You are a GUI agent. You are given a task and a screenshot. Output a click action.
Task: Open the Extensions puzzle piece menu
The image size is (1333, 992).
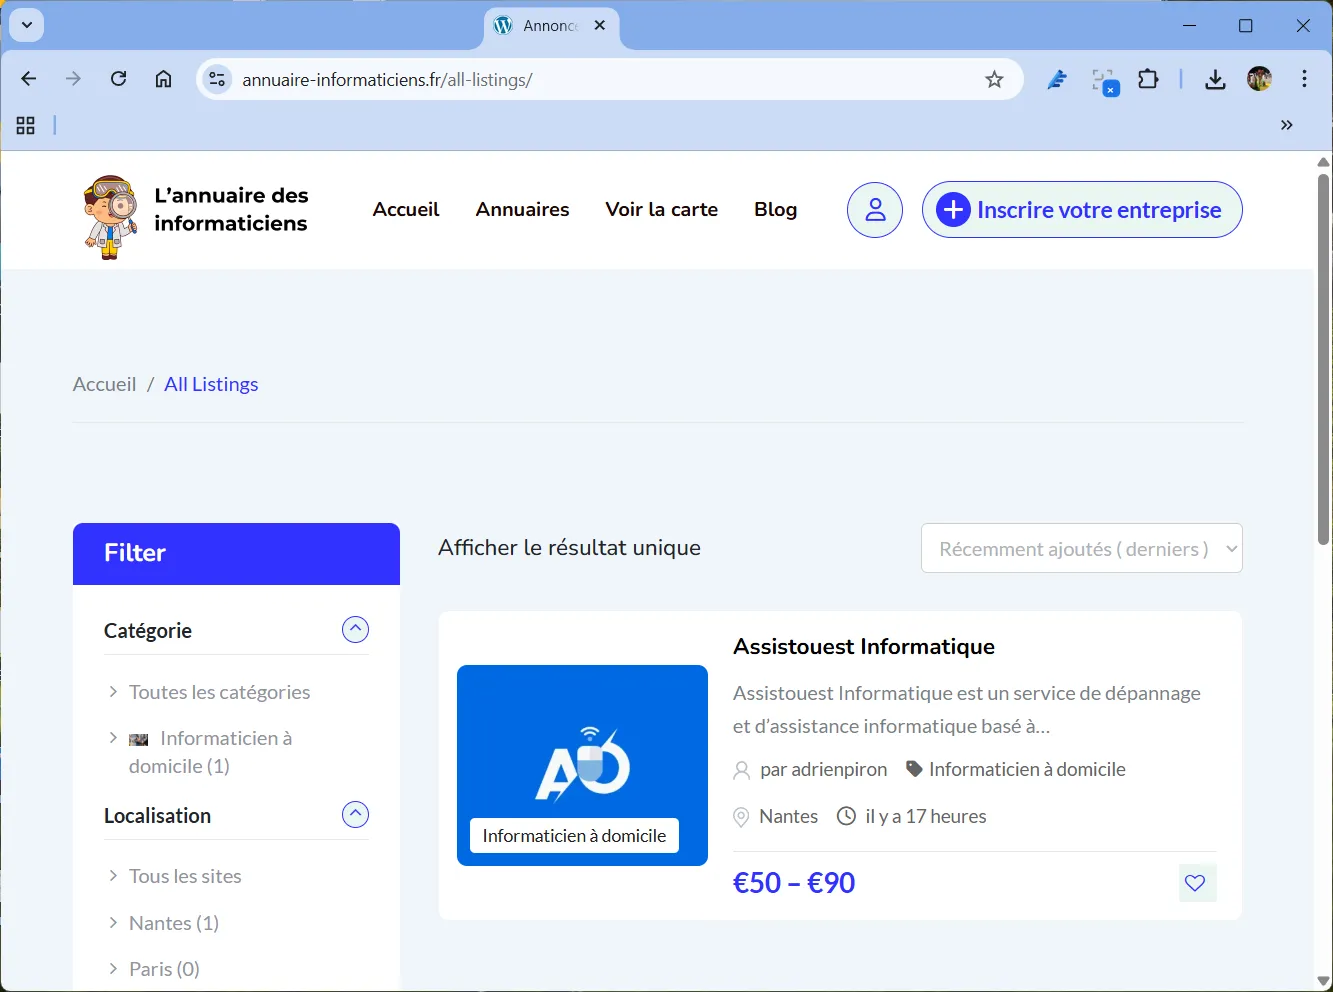click(x=1149, y=79)
